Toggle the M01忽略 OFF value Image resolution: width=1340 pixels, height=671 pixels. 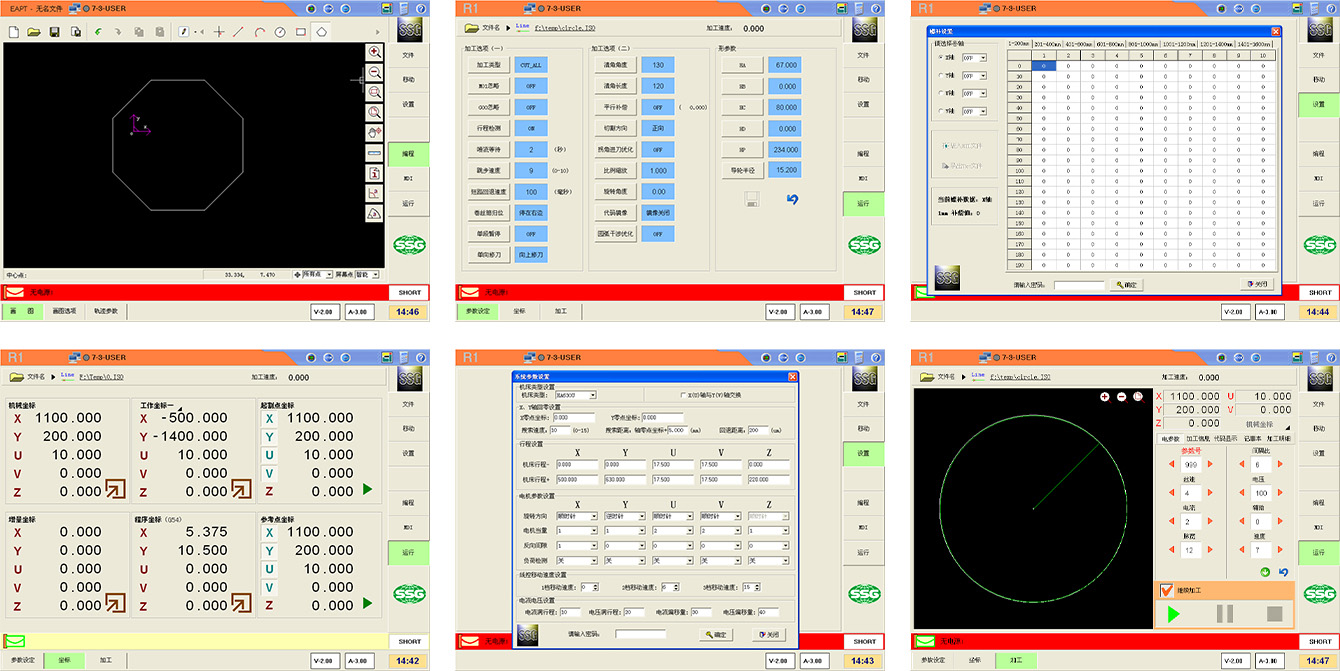click(530, 86)
